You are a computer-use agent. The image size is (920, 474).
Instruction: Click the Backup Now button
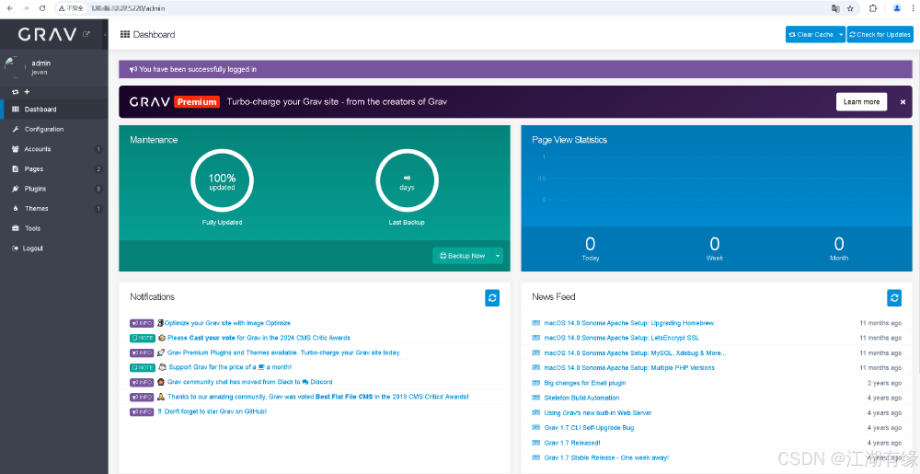(462, 256)
